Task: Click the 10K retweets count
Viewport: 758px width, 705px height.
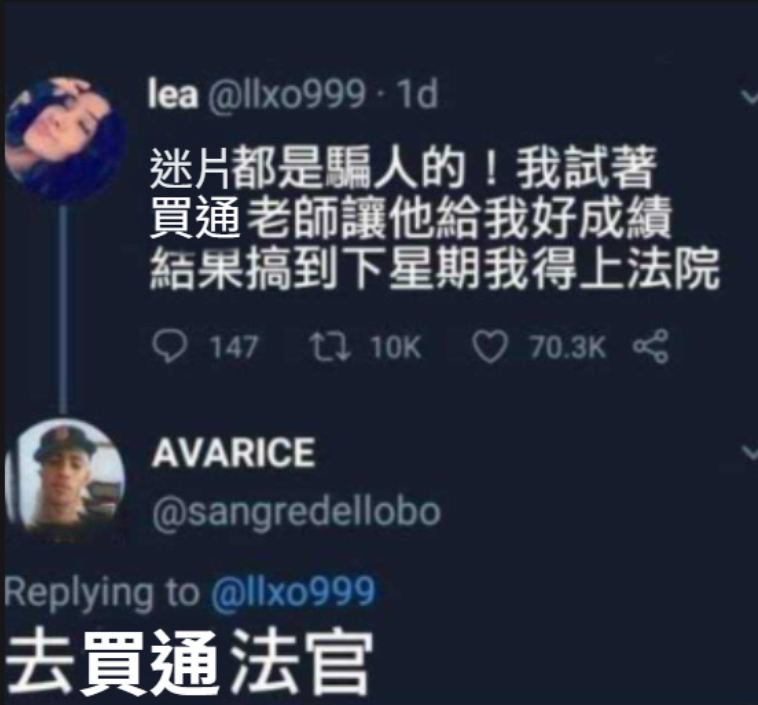Action: click(x=396, y=347)
